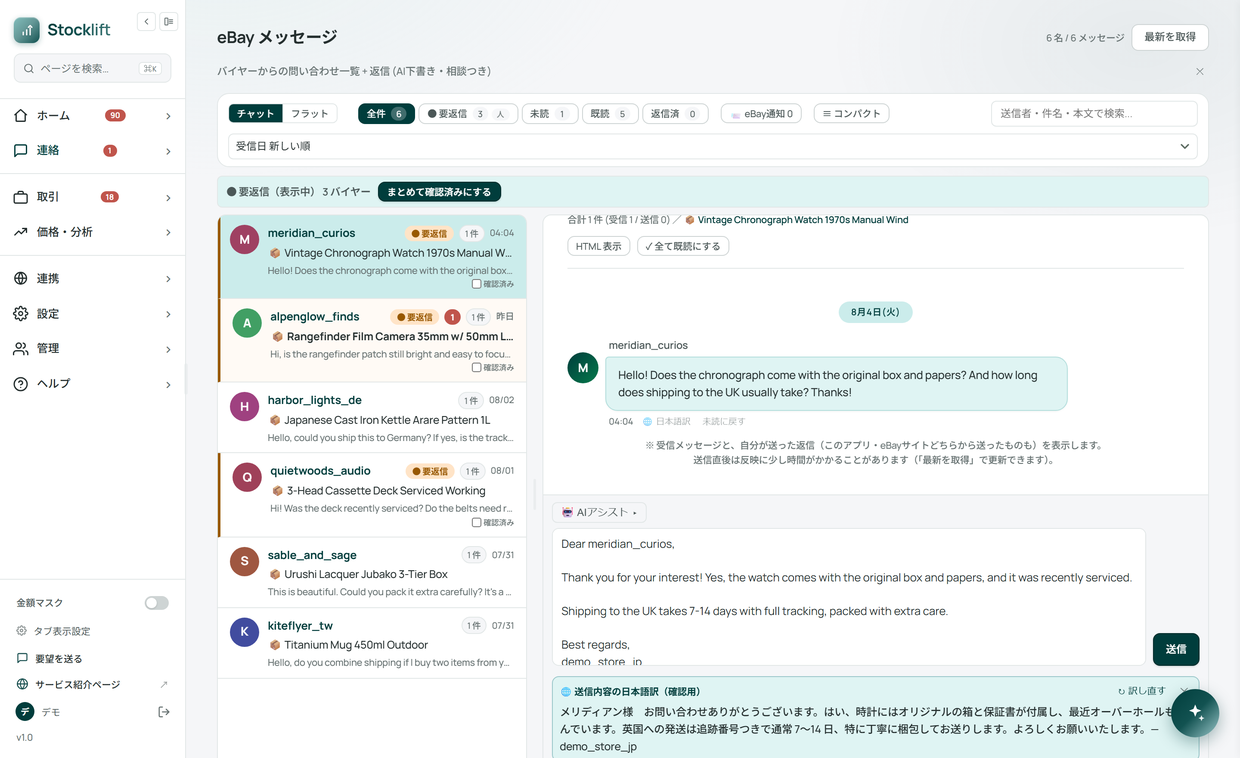Open 連絡 via its speech bubble icon
Screen dimensions: 1240x758
[x=21, y=151]
